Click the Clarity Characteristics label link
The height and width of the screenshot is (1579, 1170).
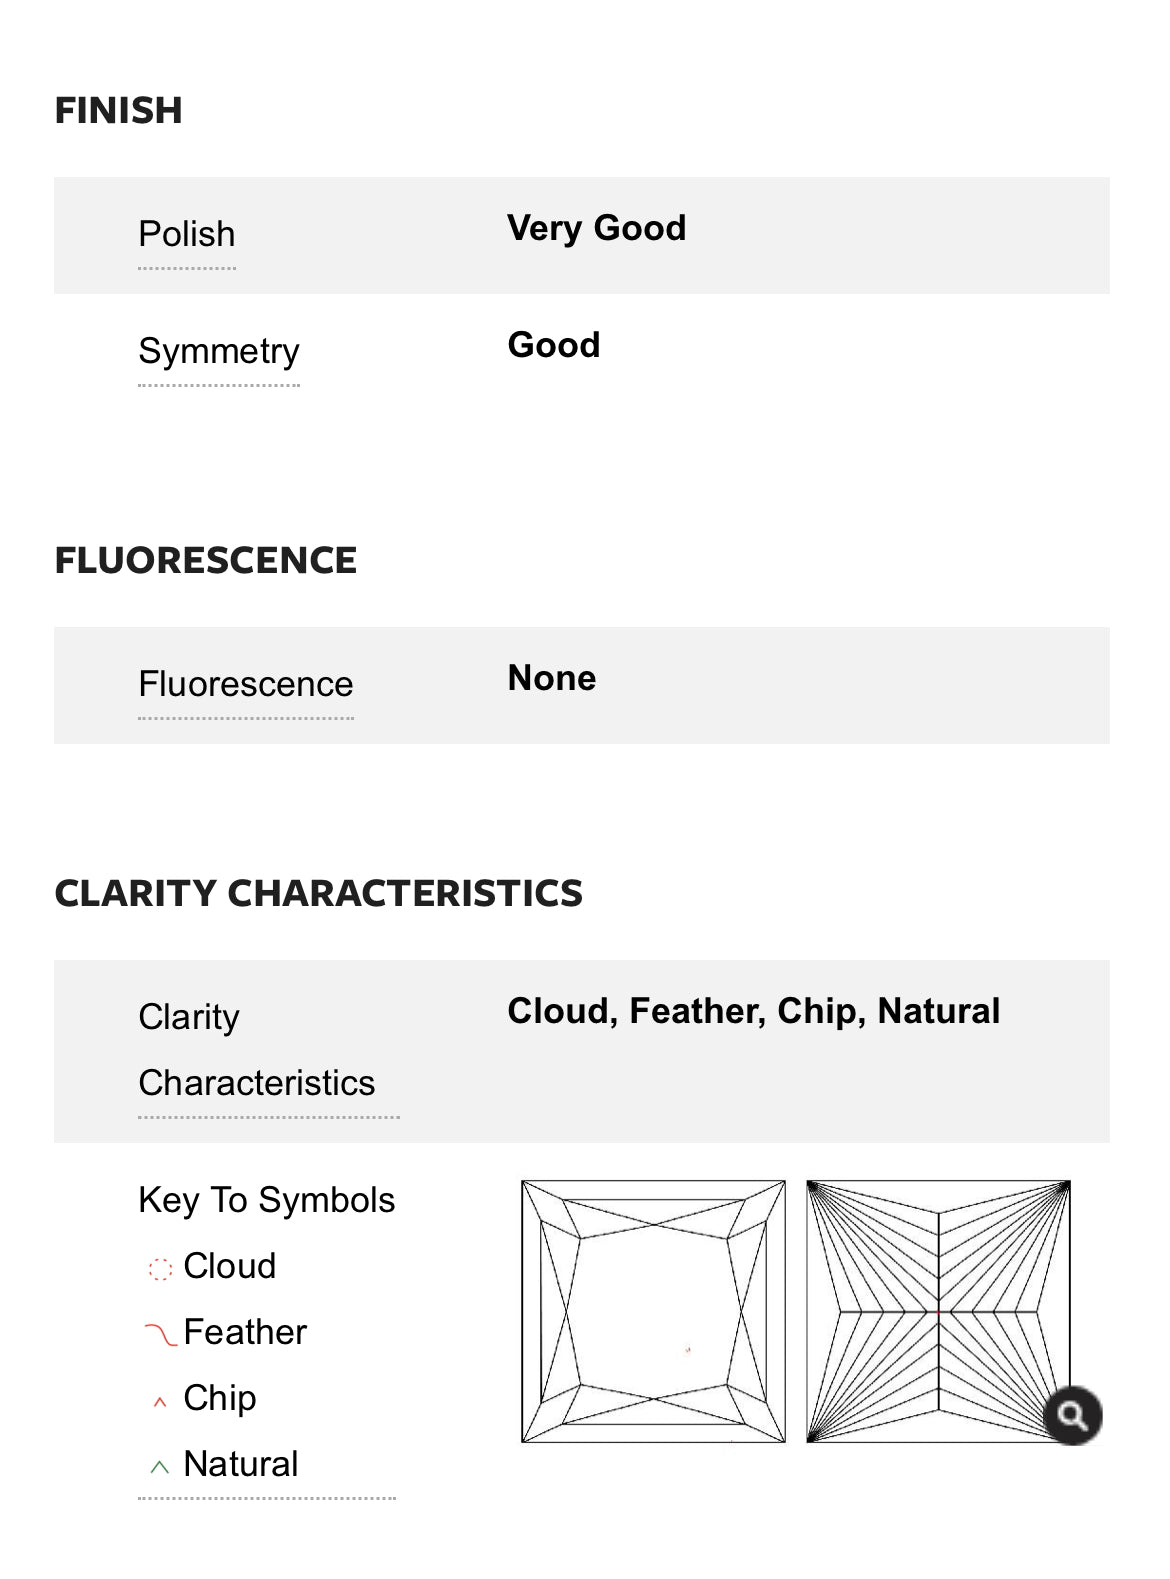(257, 1050)
